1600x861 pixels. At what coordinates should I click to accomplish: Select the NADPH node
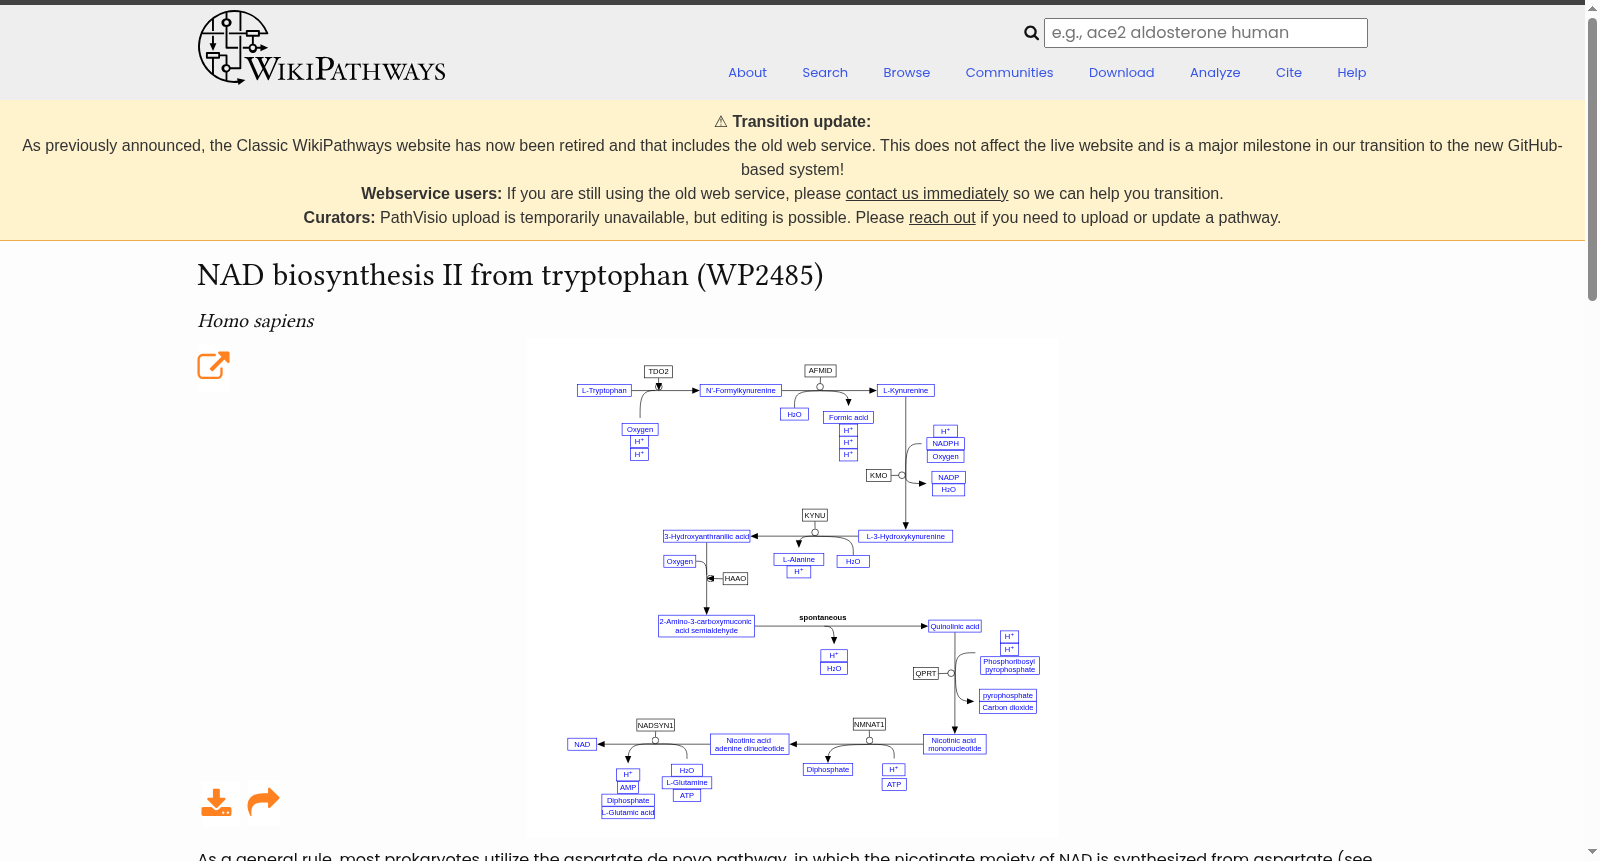pos(945,444)
